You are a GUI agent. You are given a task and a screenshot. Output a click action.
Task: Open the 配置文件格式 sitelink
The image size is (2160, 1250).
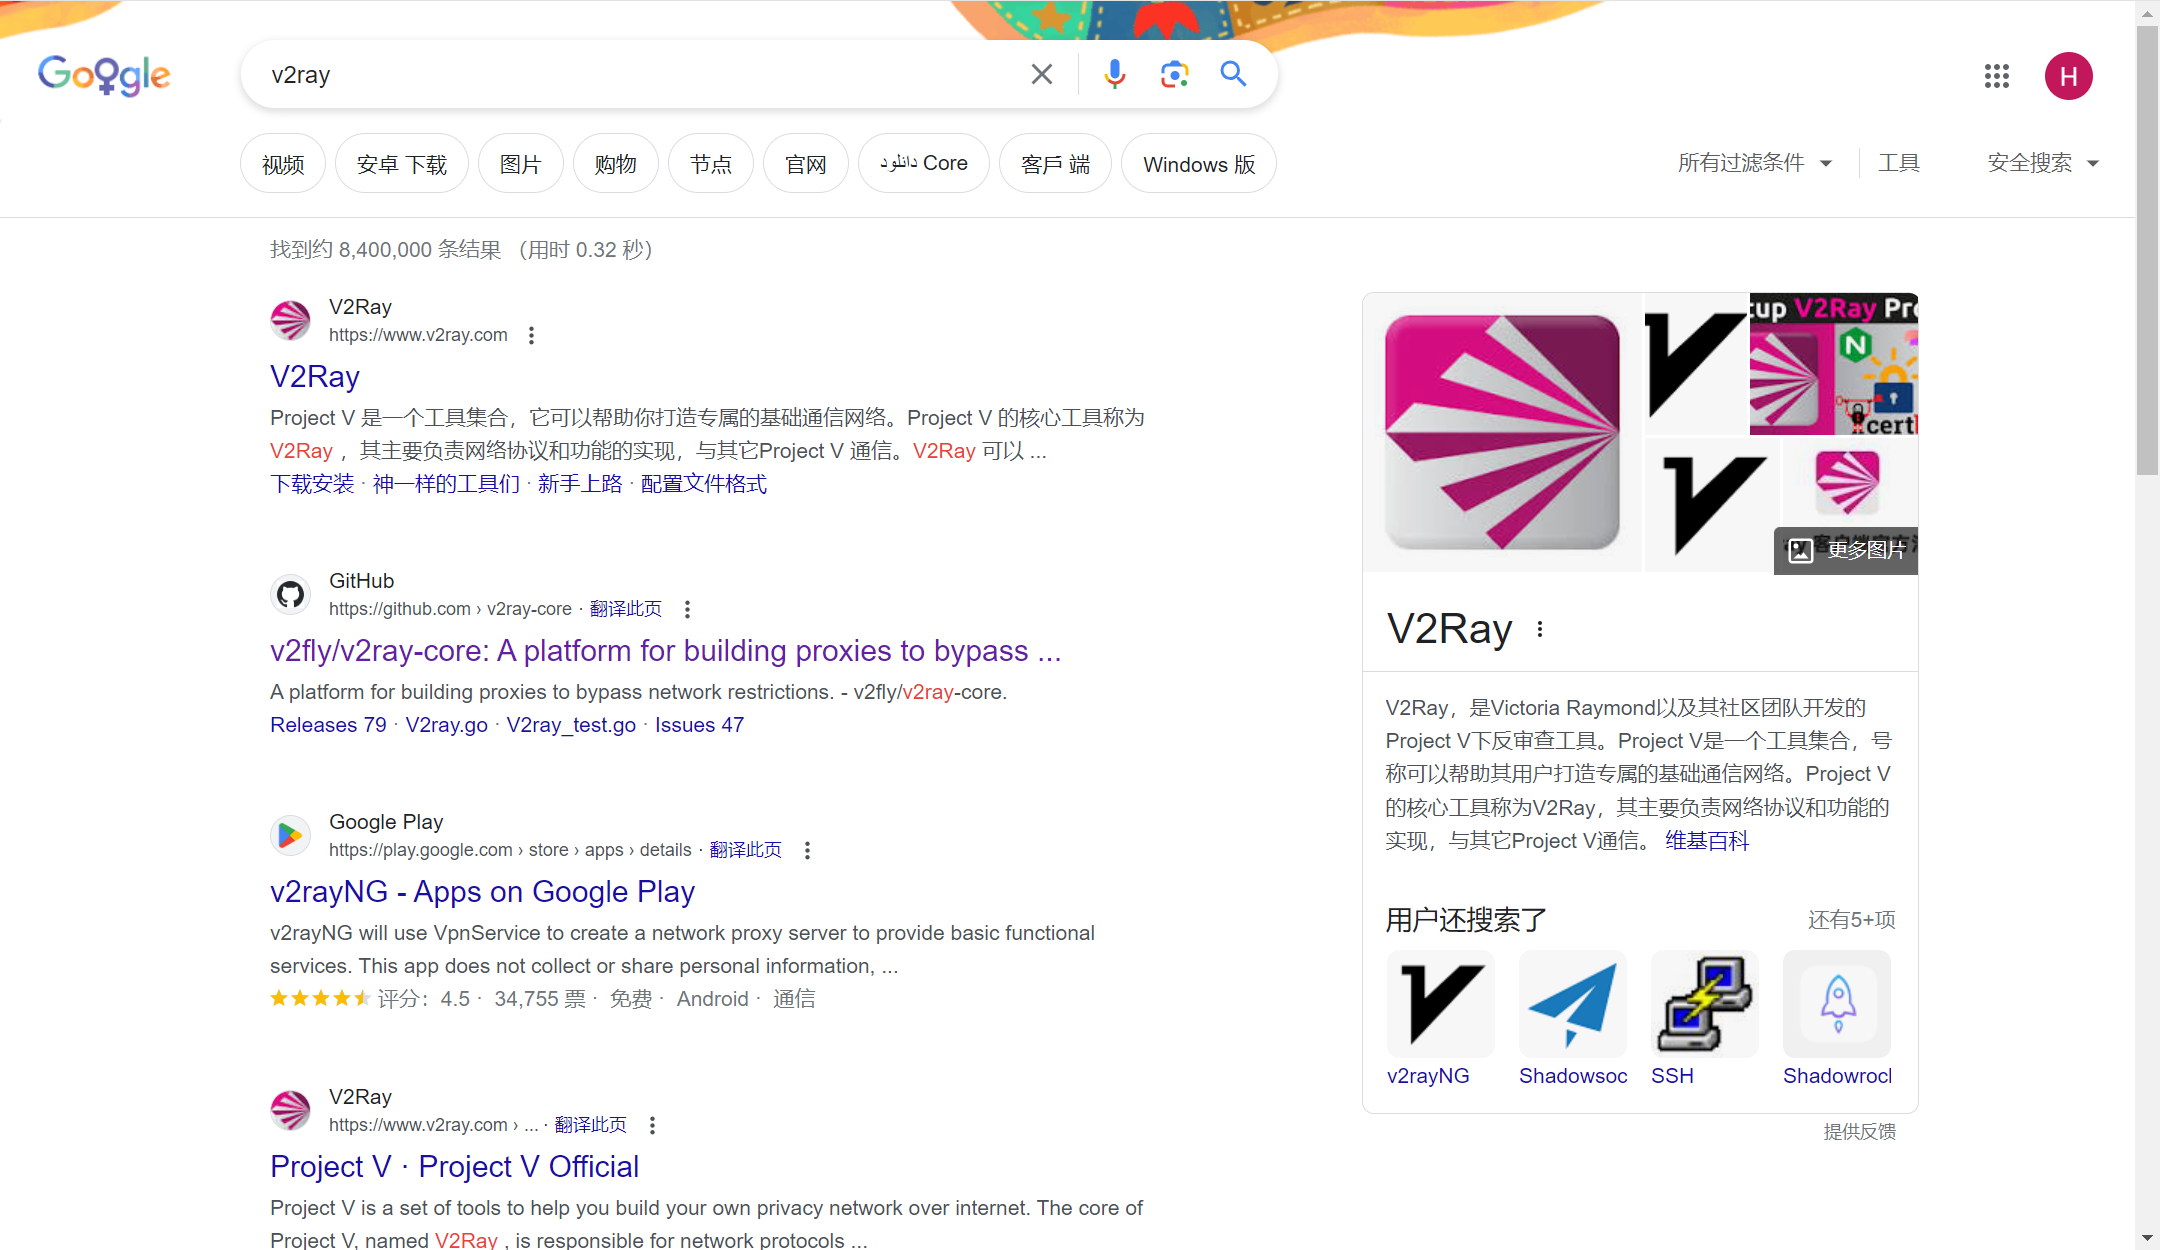click(x=704, y=484)
